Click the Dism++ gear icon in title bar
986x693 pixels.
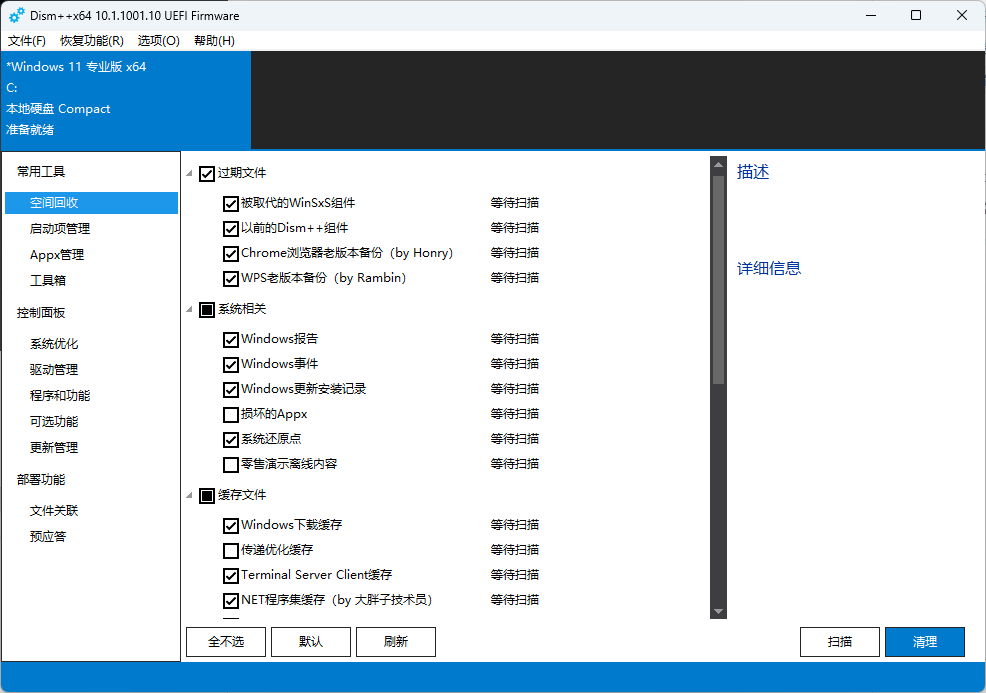(17, 16)
